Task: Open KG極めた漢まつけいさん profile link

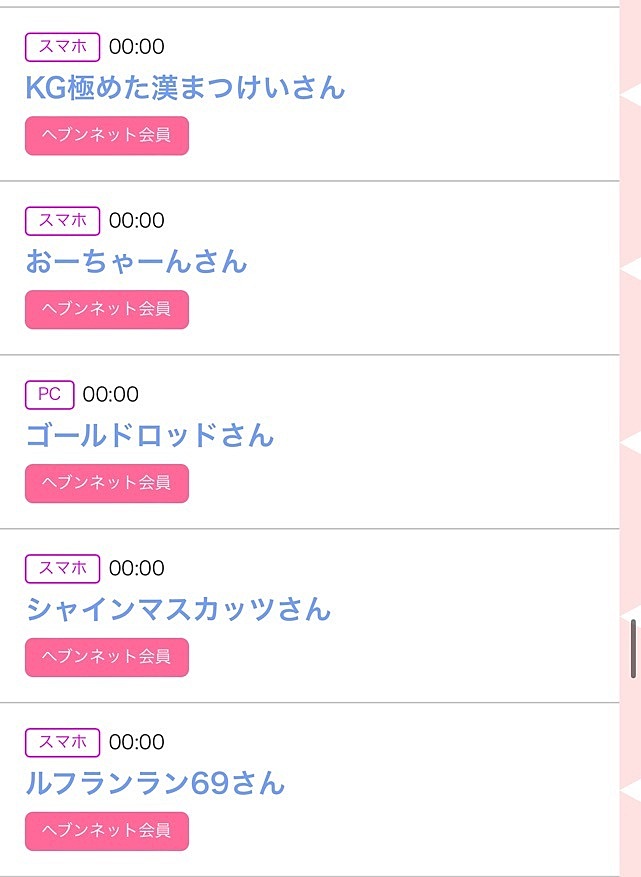Action: (185, 88)
